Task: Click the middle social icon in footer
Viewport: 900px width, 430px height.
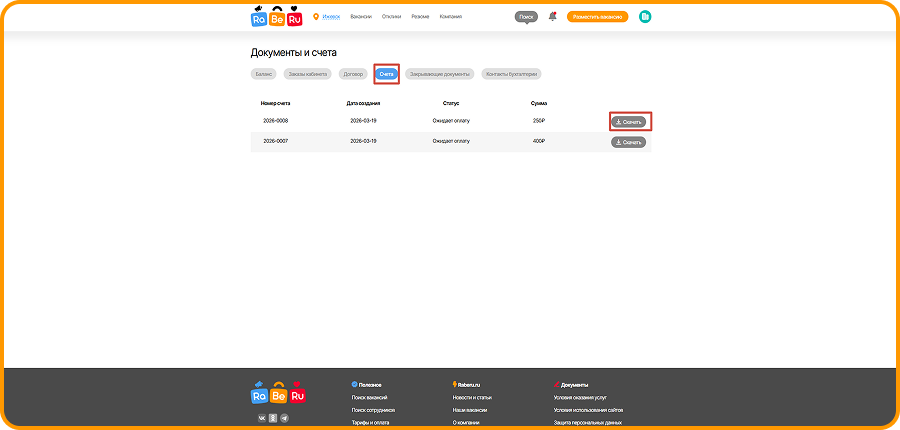Action: (273, 417)
